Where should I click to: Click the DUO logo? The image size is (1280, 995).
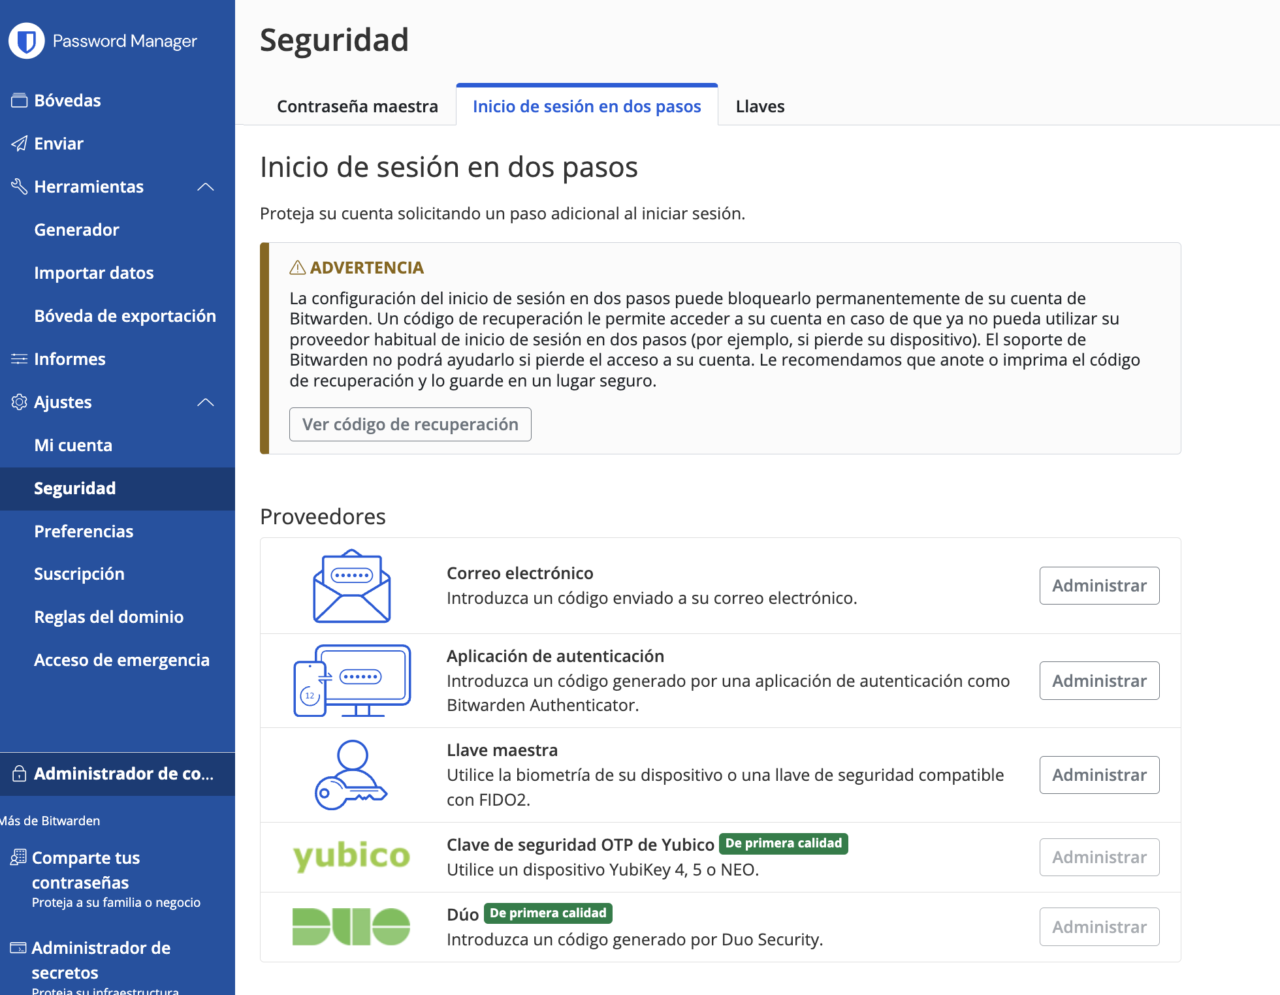click(351, 927)
